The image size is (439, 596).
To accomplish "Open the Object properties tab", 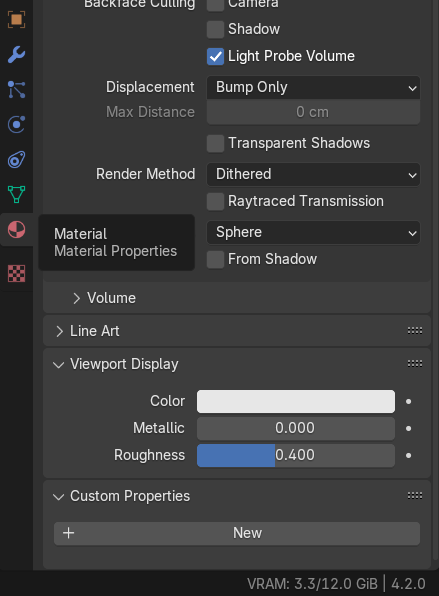I will pyautogui.click(x=16, y=19).
